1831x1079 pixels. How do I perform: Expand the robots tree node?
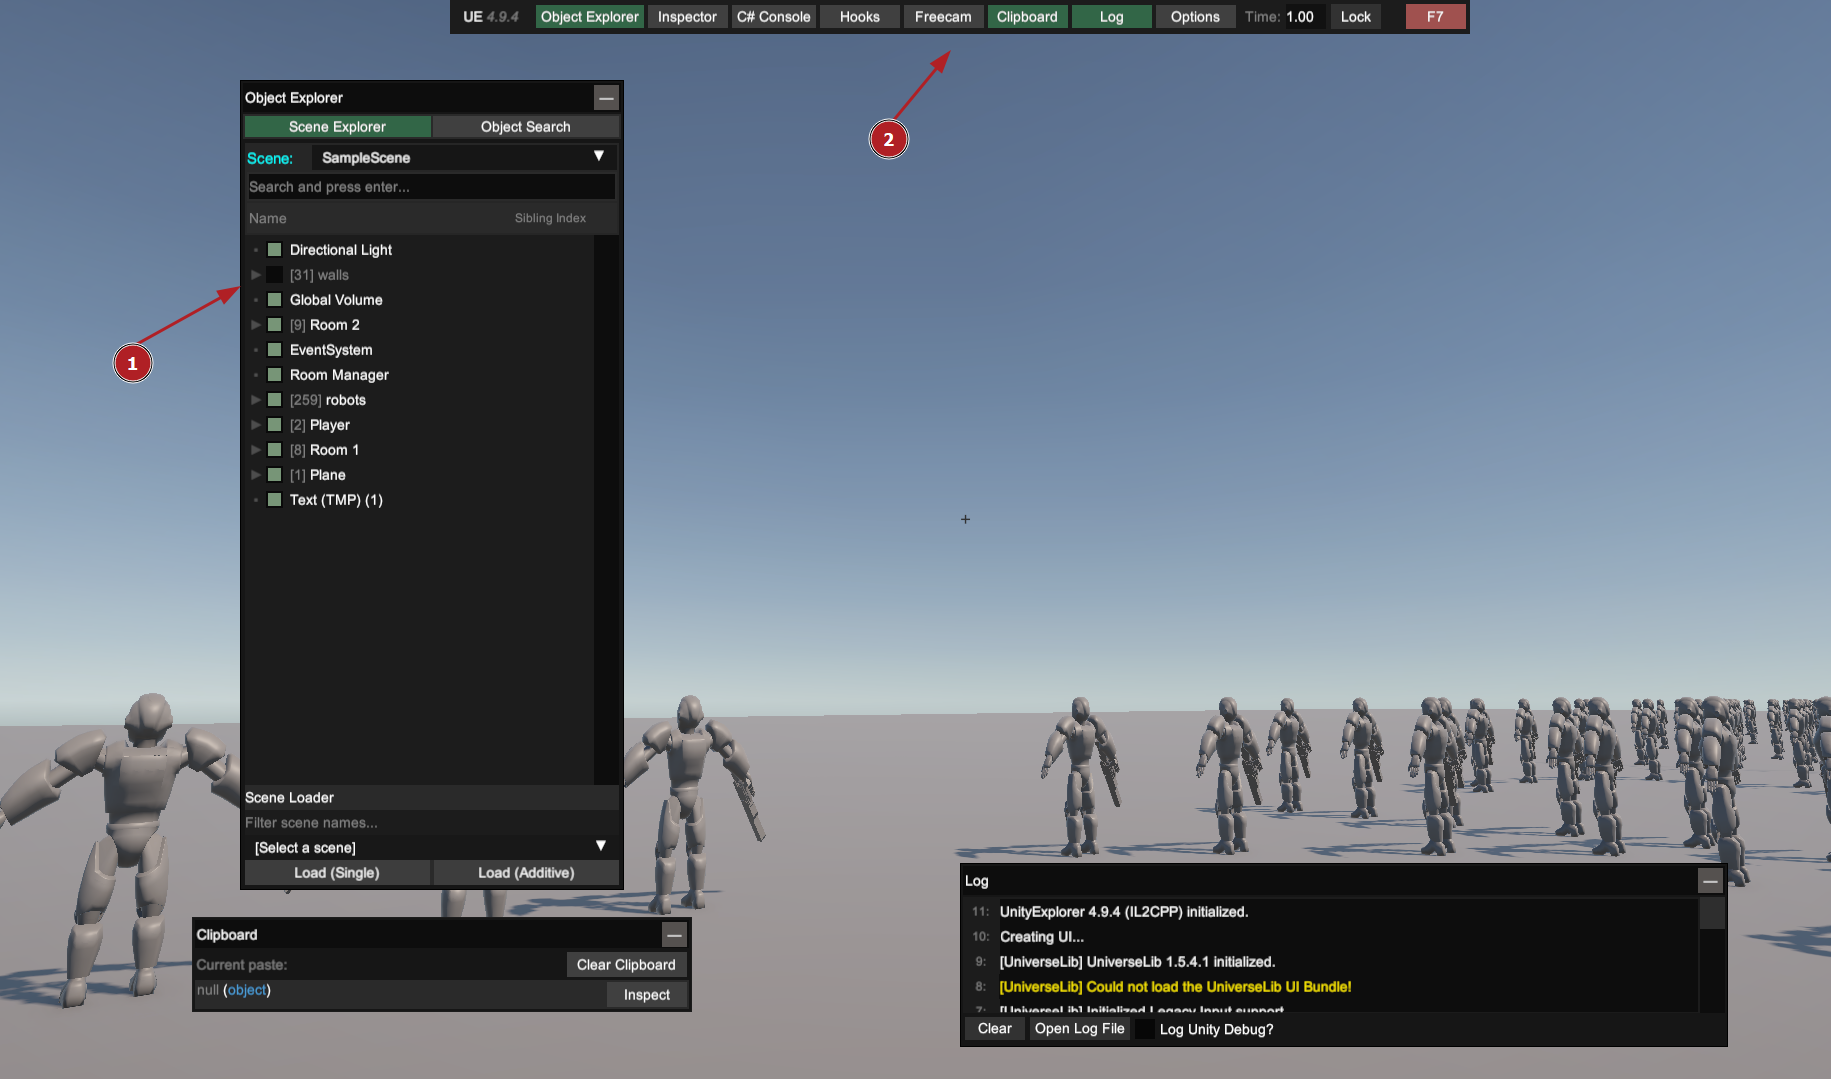pos(256,400)
